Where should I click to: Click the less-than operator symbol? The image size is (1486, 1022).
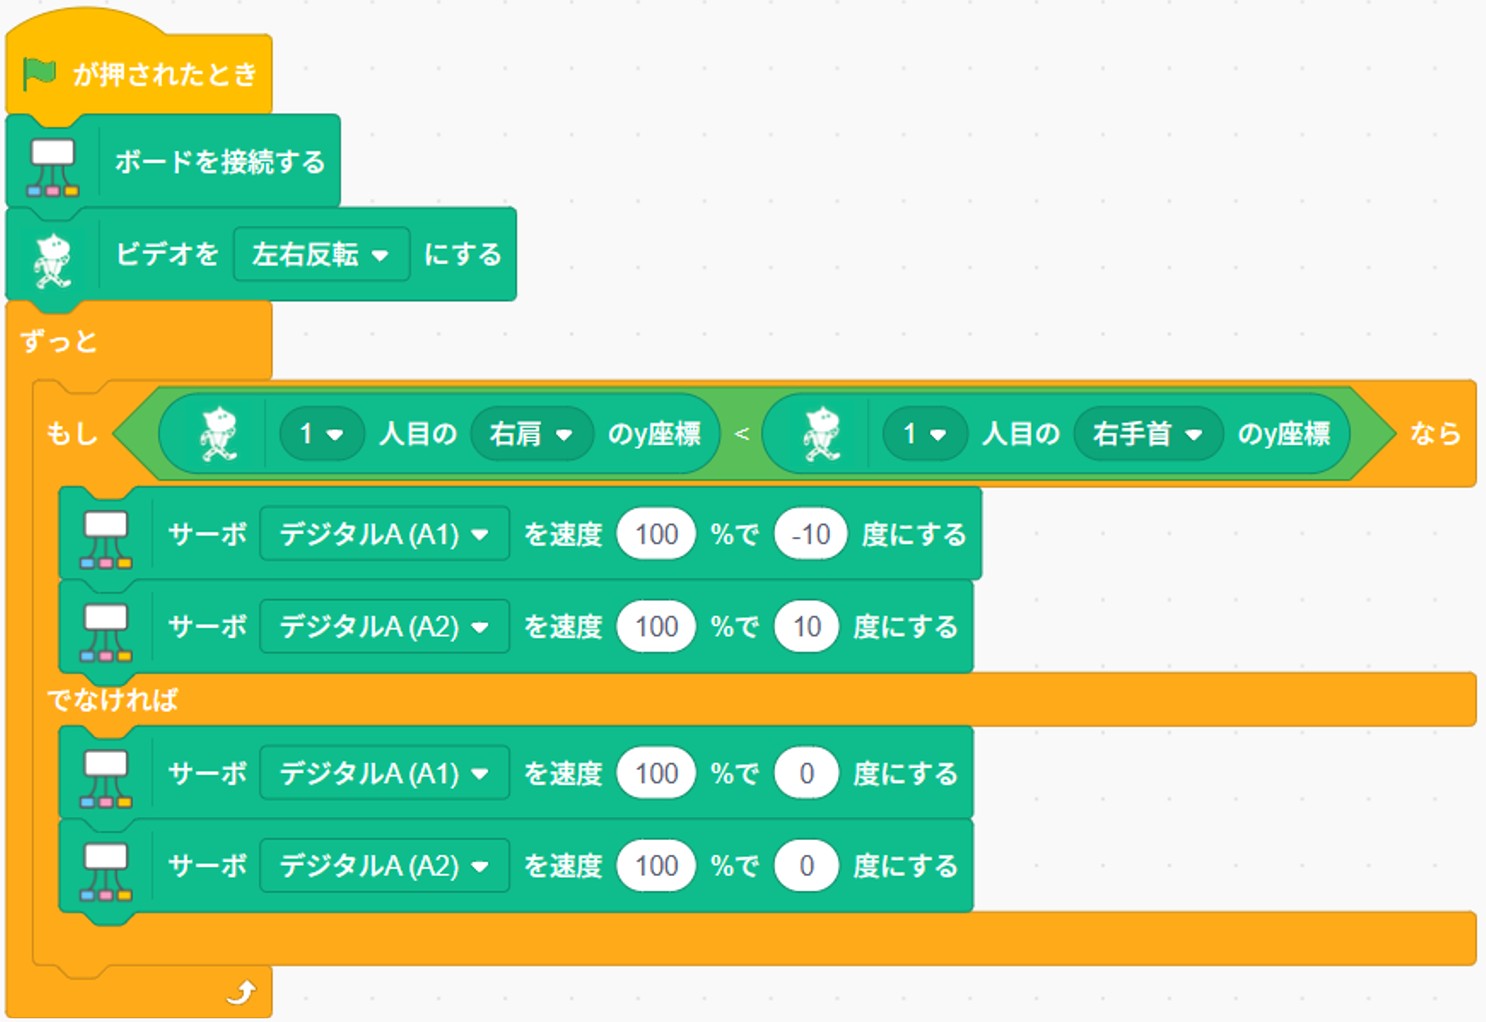[x=741, y=434]
